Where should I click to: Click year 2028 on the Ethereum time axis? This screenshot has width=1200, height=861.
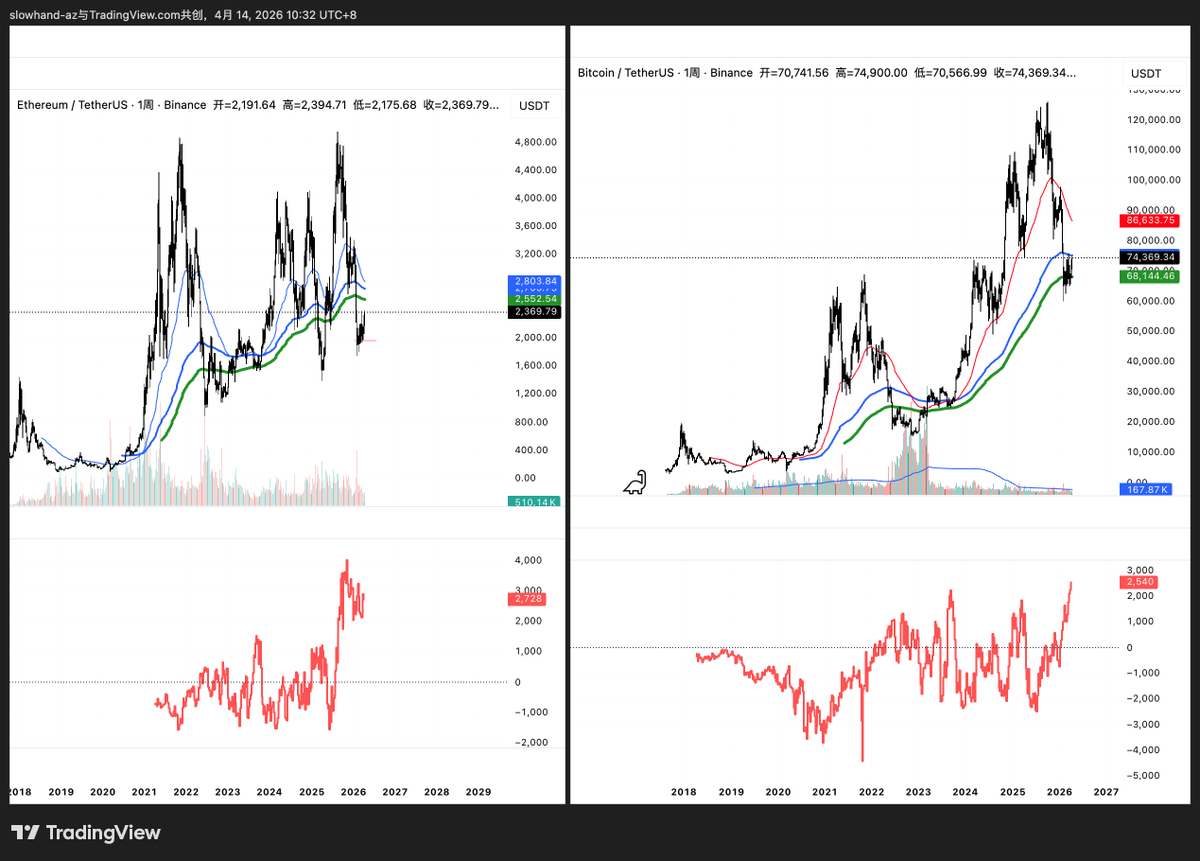click(436, 792)
